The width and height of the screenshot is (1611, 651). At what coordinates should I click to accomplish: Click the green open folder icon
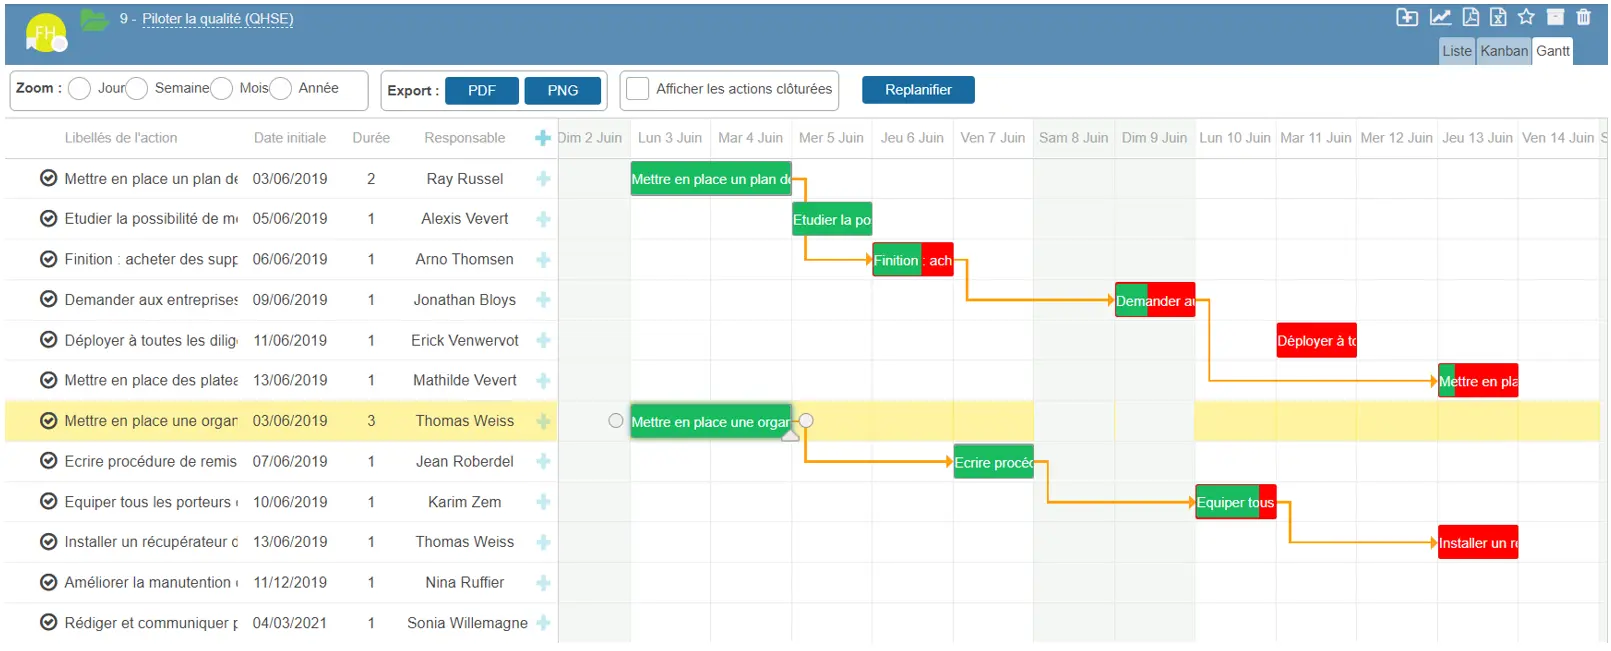[x=94, y=19]
